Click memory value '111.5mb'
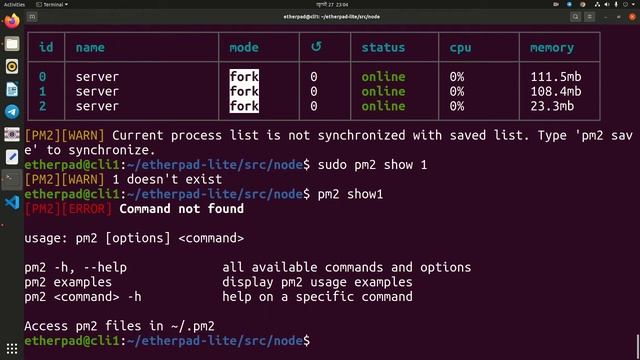The image size is (640, 360). [x=556, y=77]
